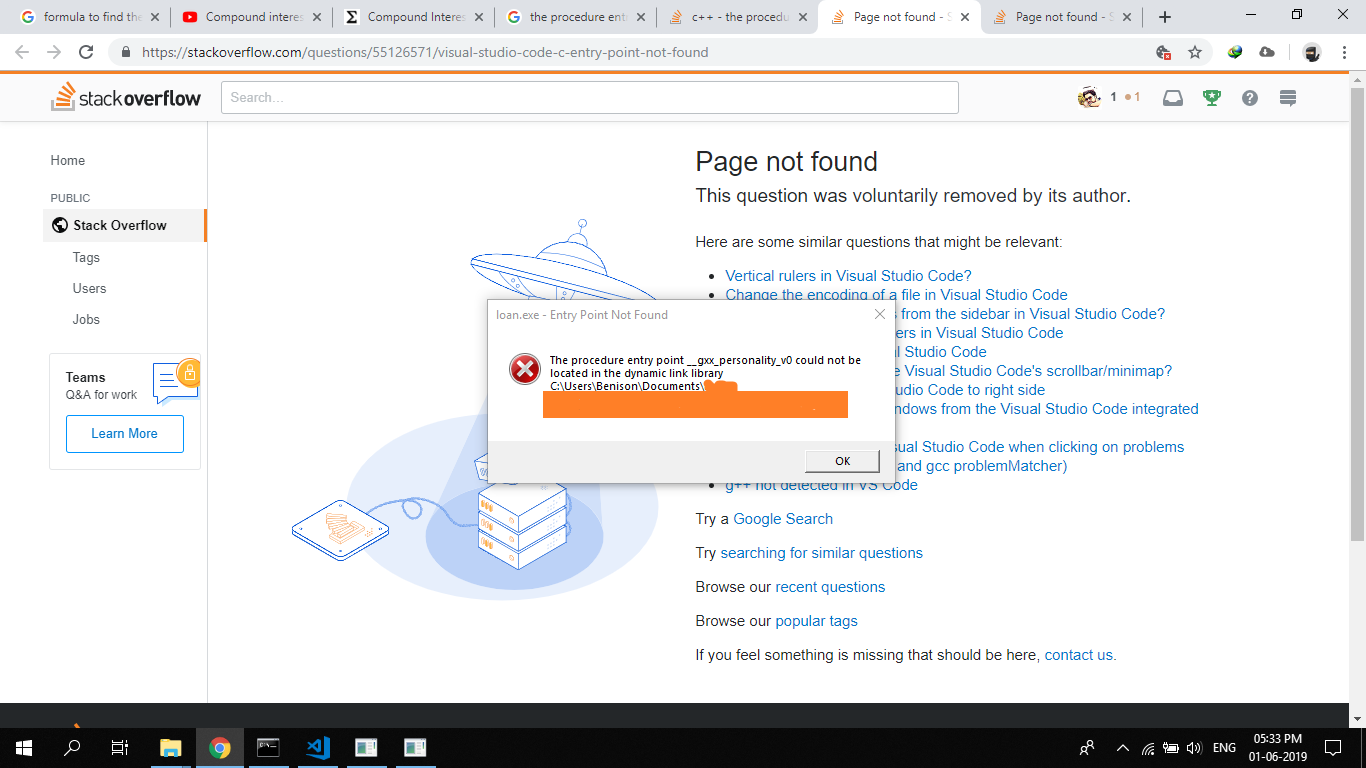Mute volume via the speaker icon

(1193, 747)
